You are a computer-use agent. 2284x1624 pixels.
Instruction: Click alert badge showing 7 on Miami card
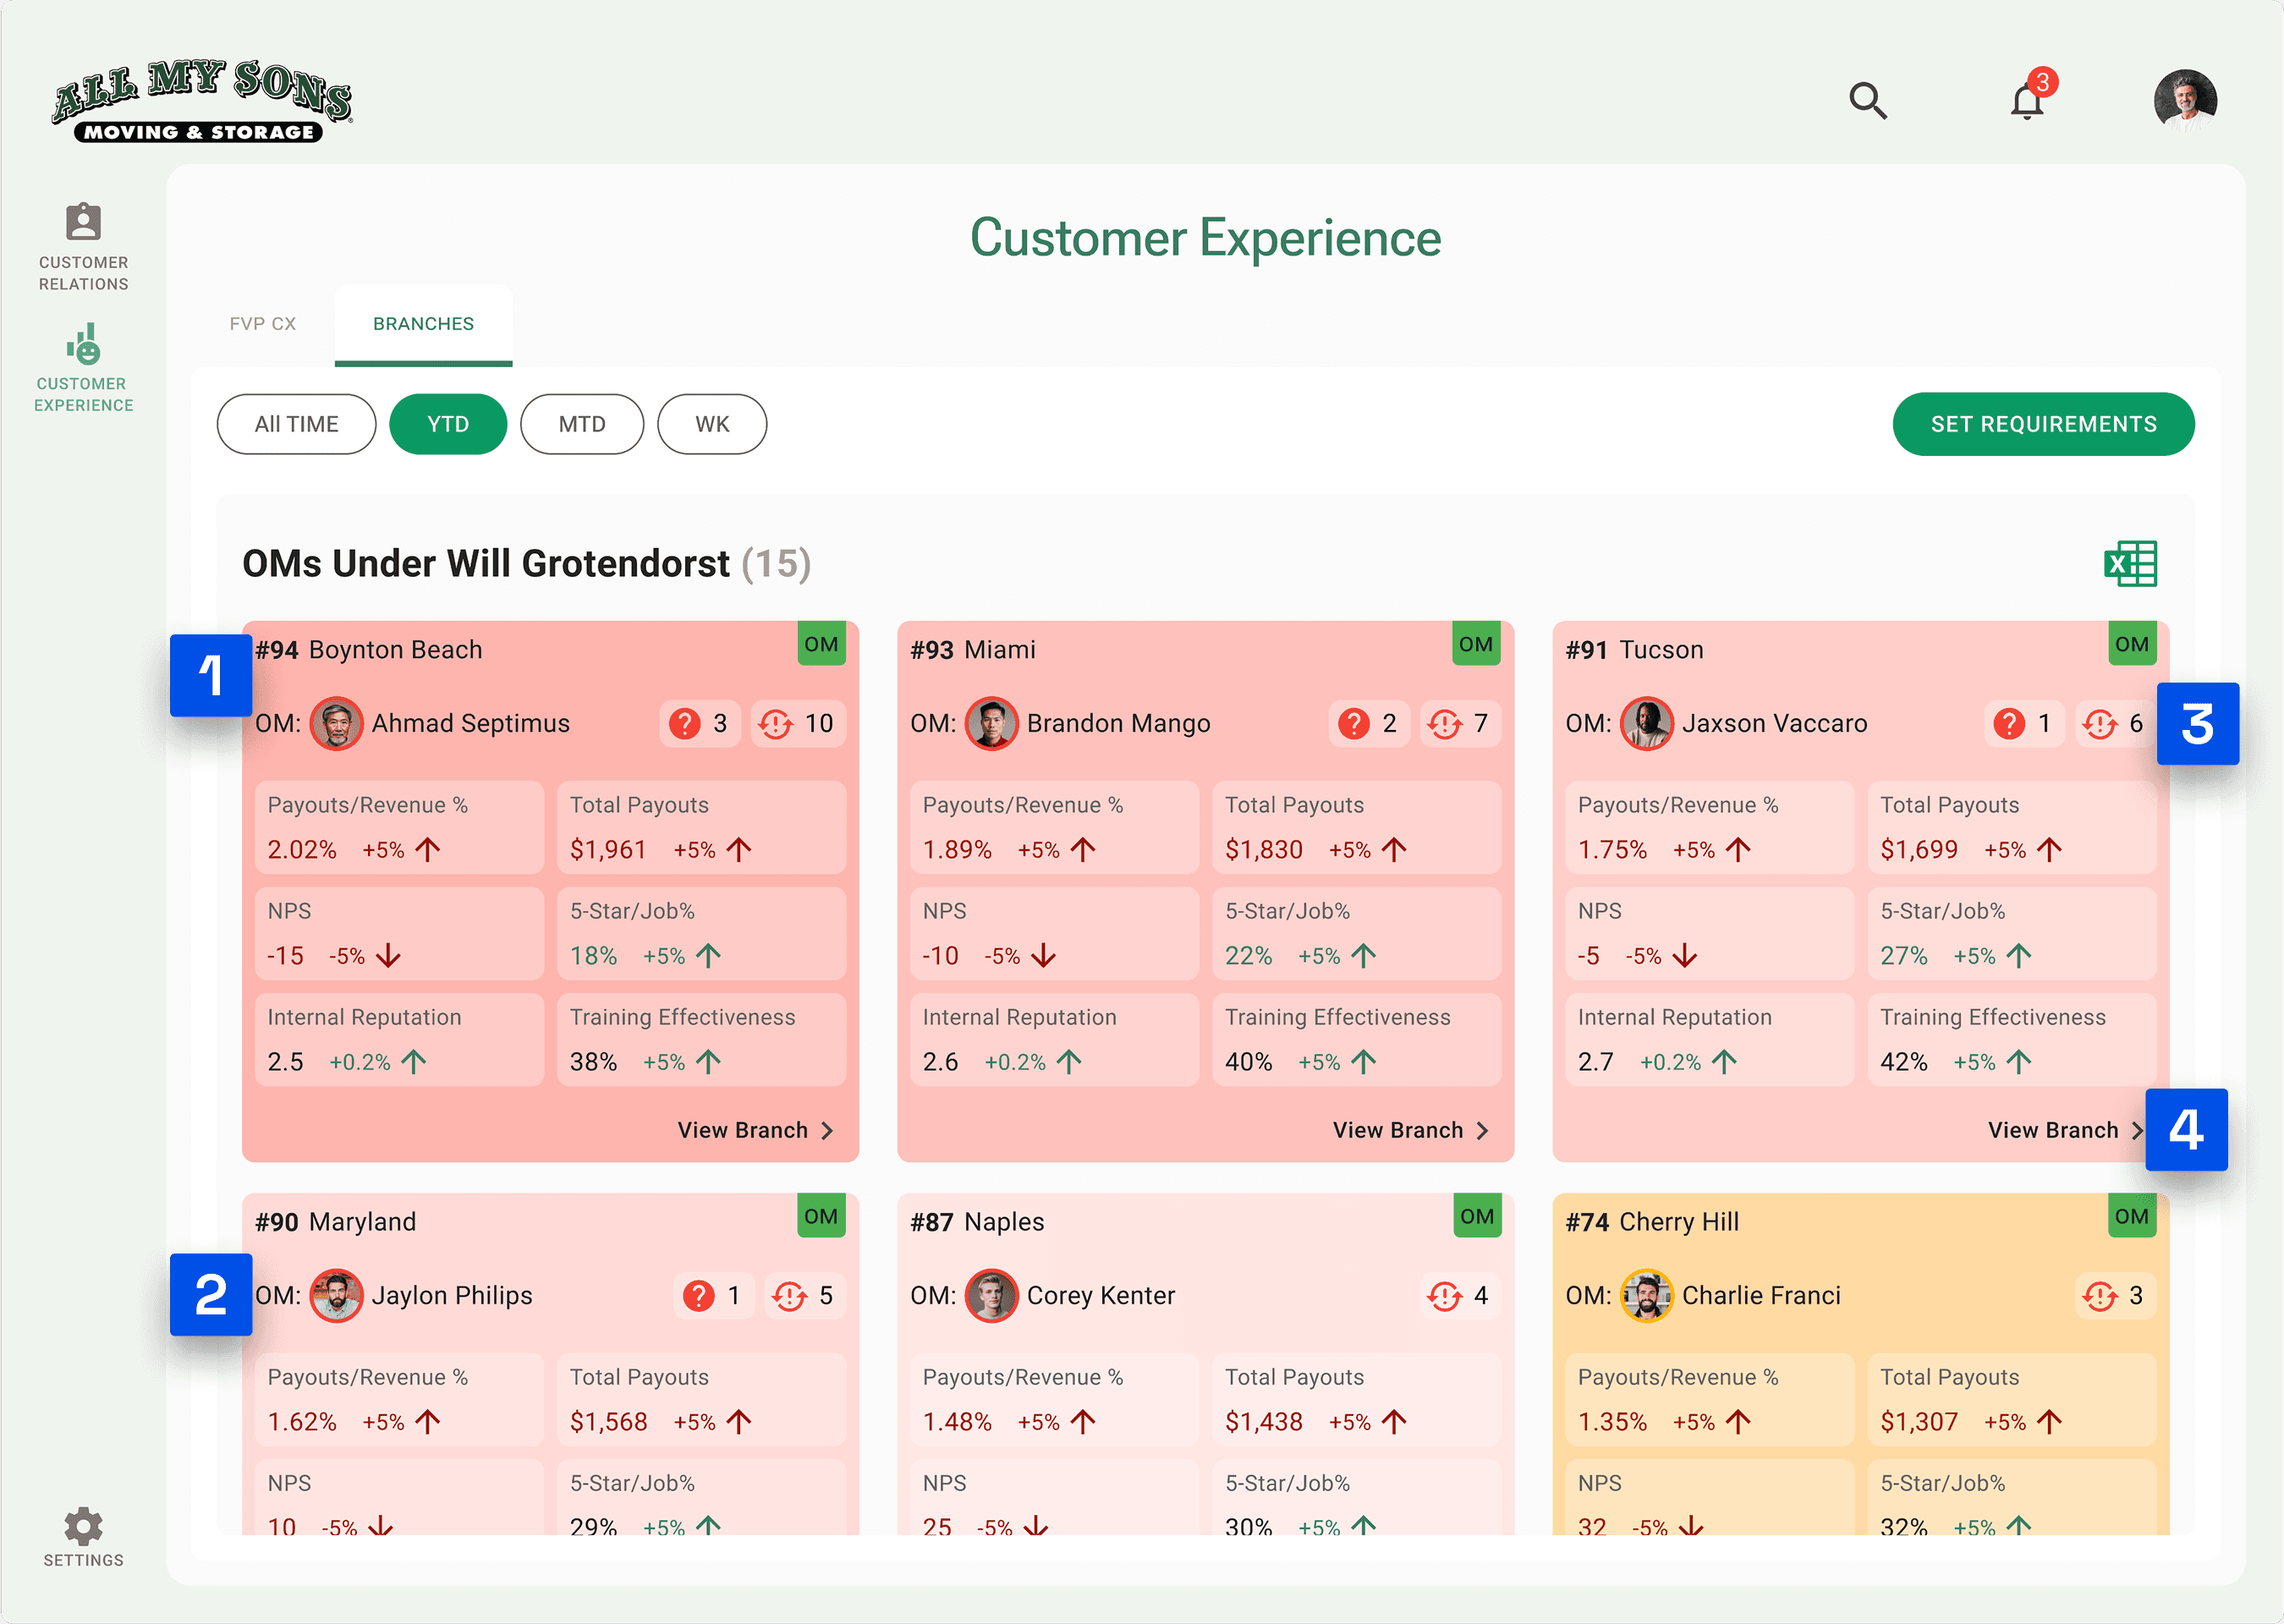pos(1459,723)
